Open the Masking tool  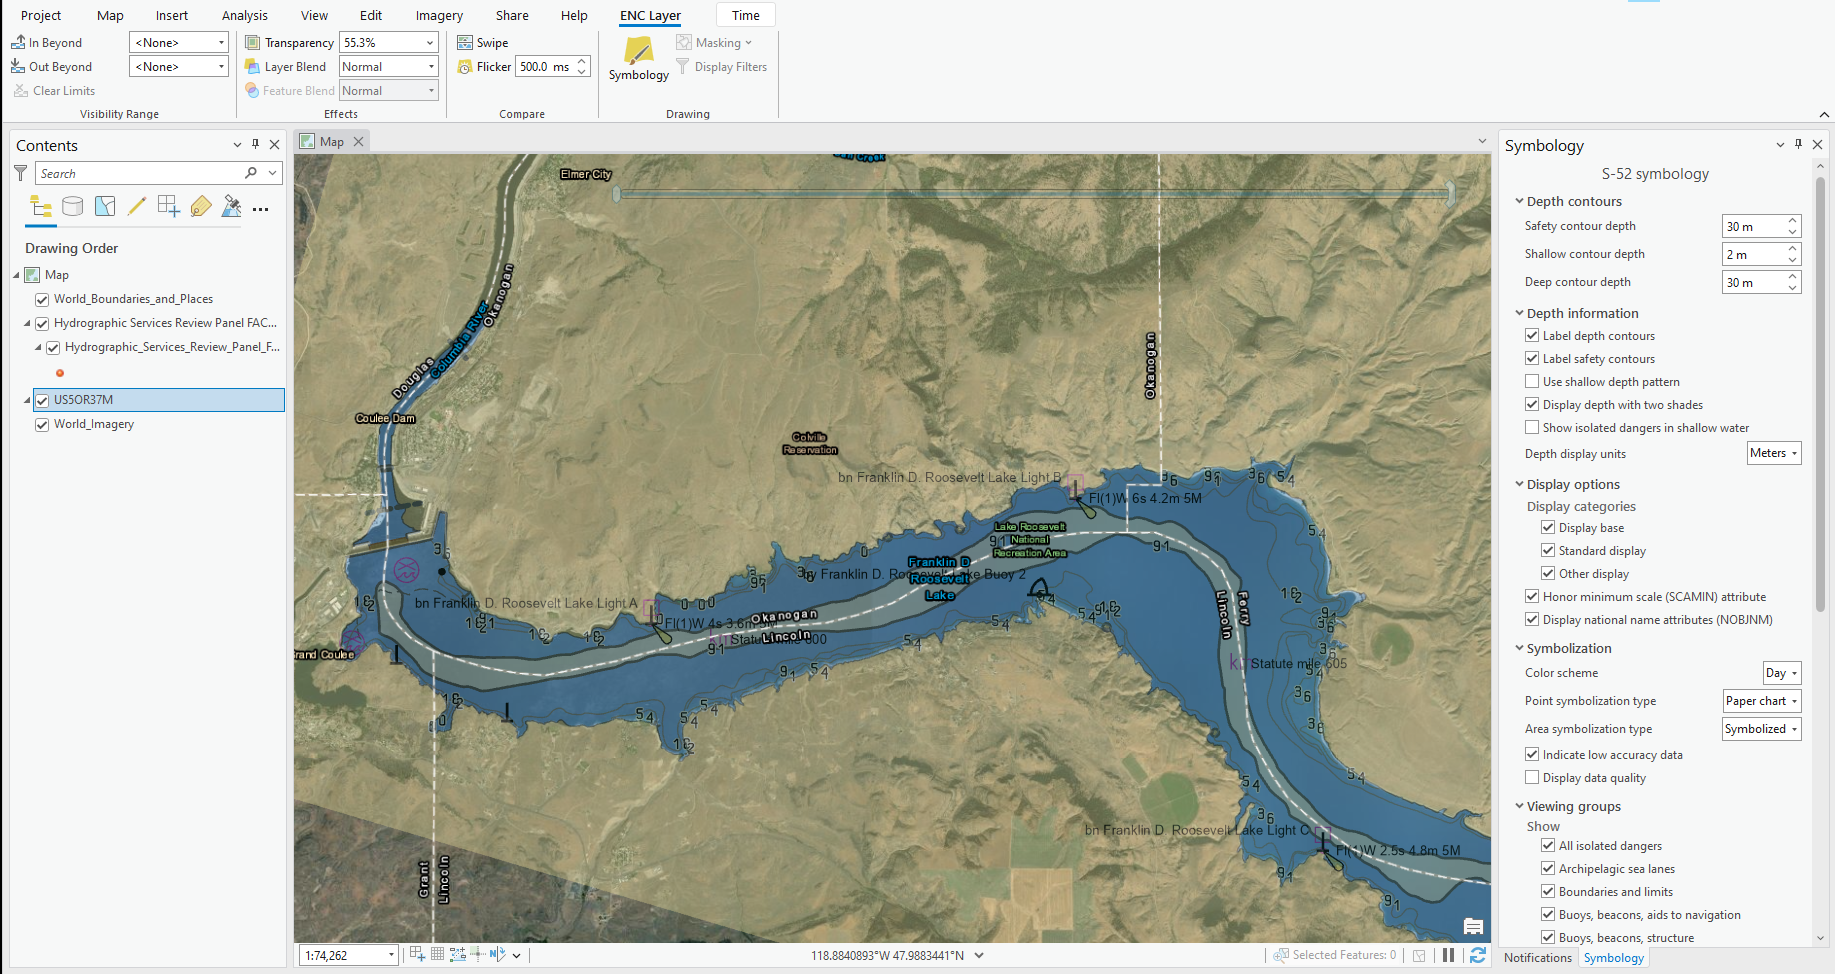pos(714,43)
